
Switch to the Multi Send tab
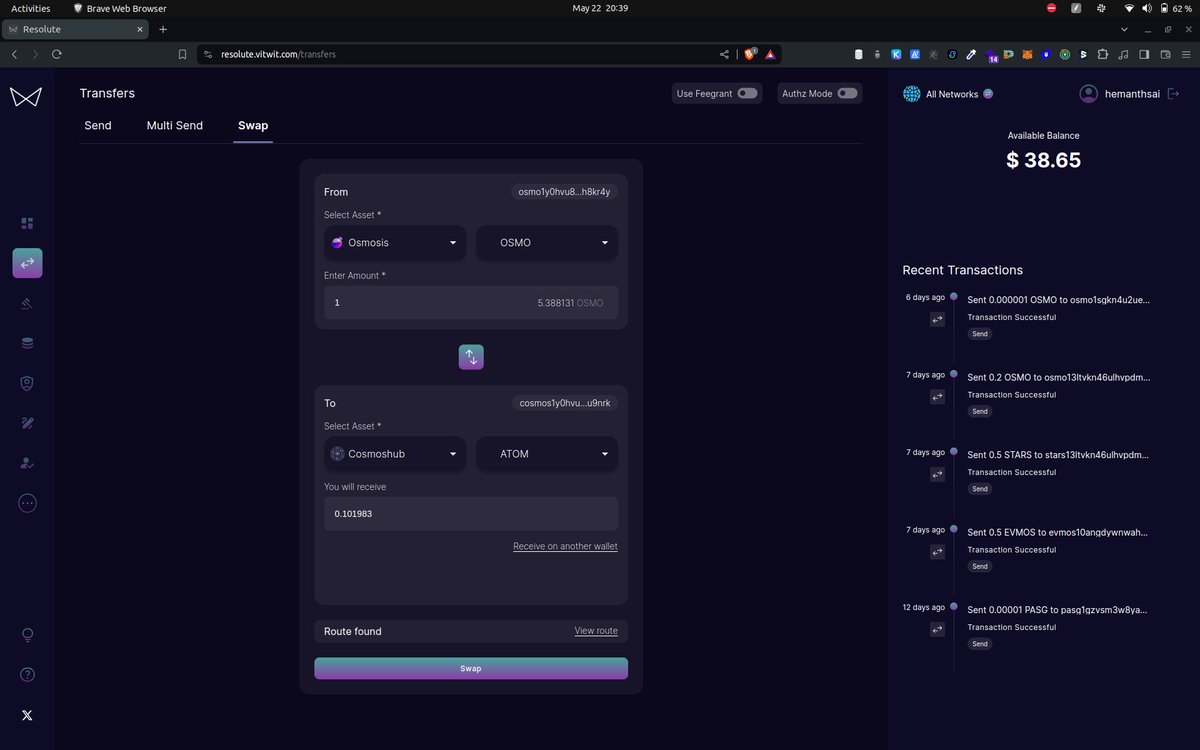point(175,126)
